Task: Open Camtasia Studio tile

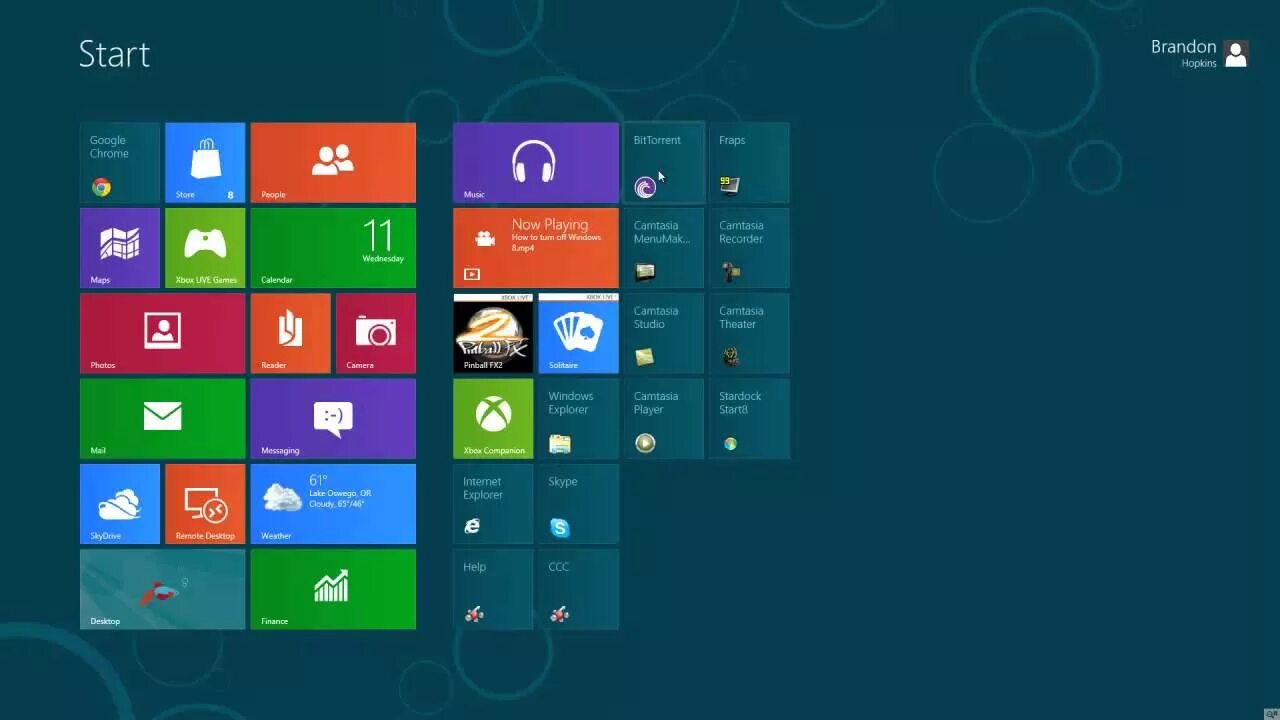Action: [x=664, y=333]
